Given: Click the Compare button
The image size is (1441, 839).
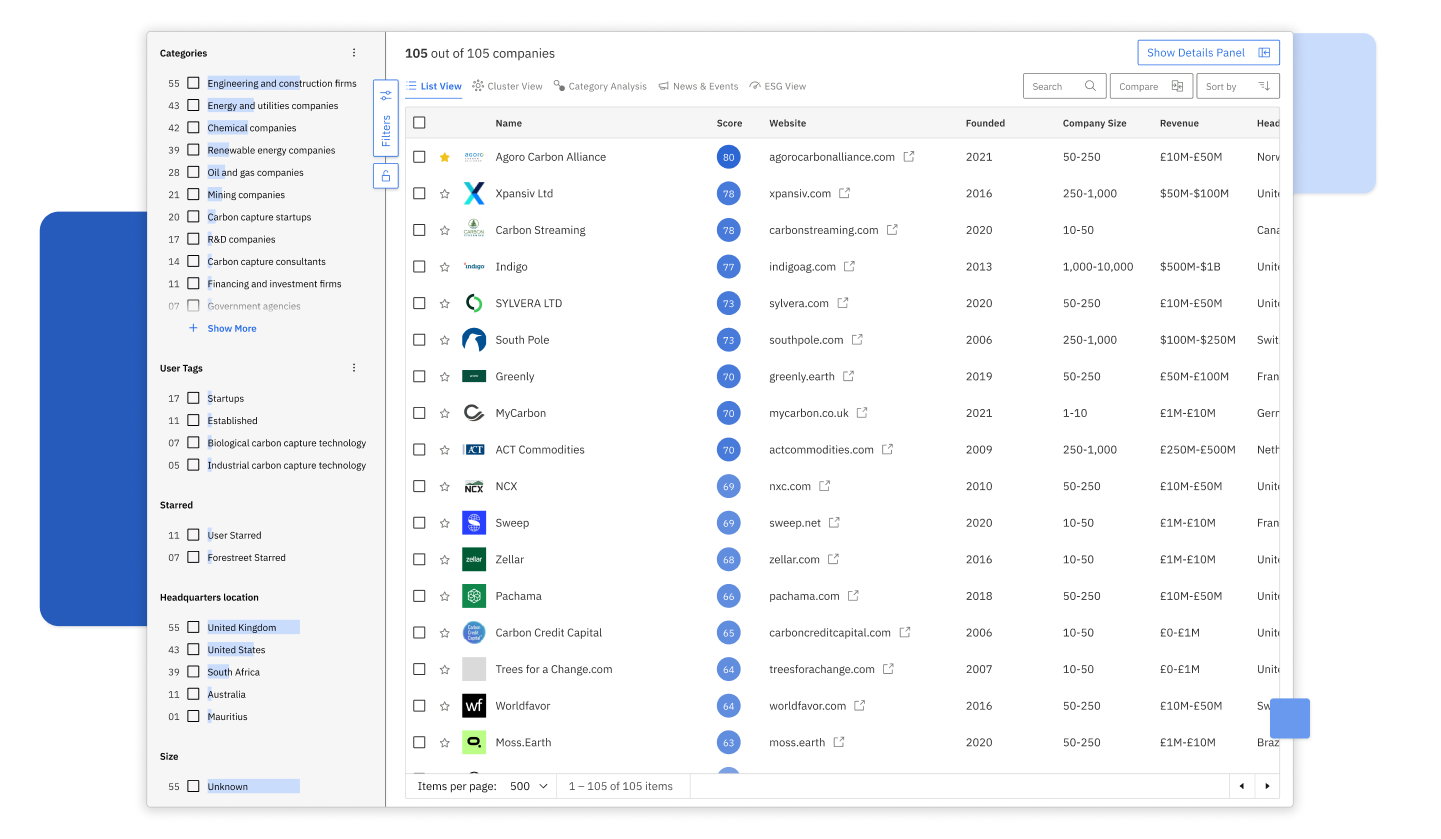Looking at the screenshot, I should (x=1151, y=86).
